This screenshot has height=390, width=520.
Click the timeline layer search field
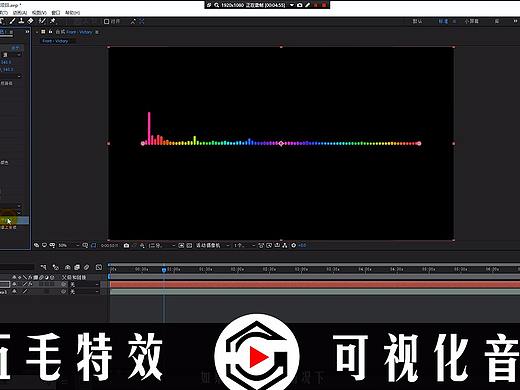coord(17,267)
